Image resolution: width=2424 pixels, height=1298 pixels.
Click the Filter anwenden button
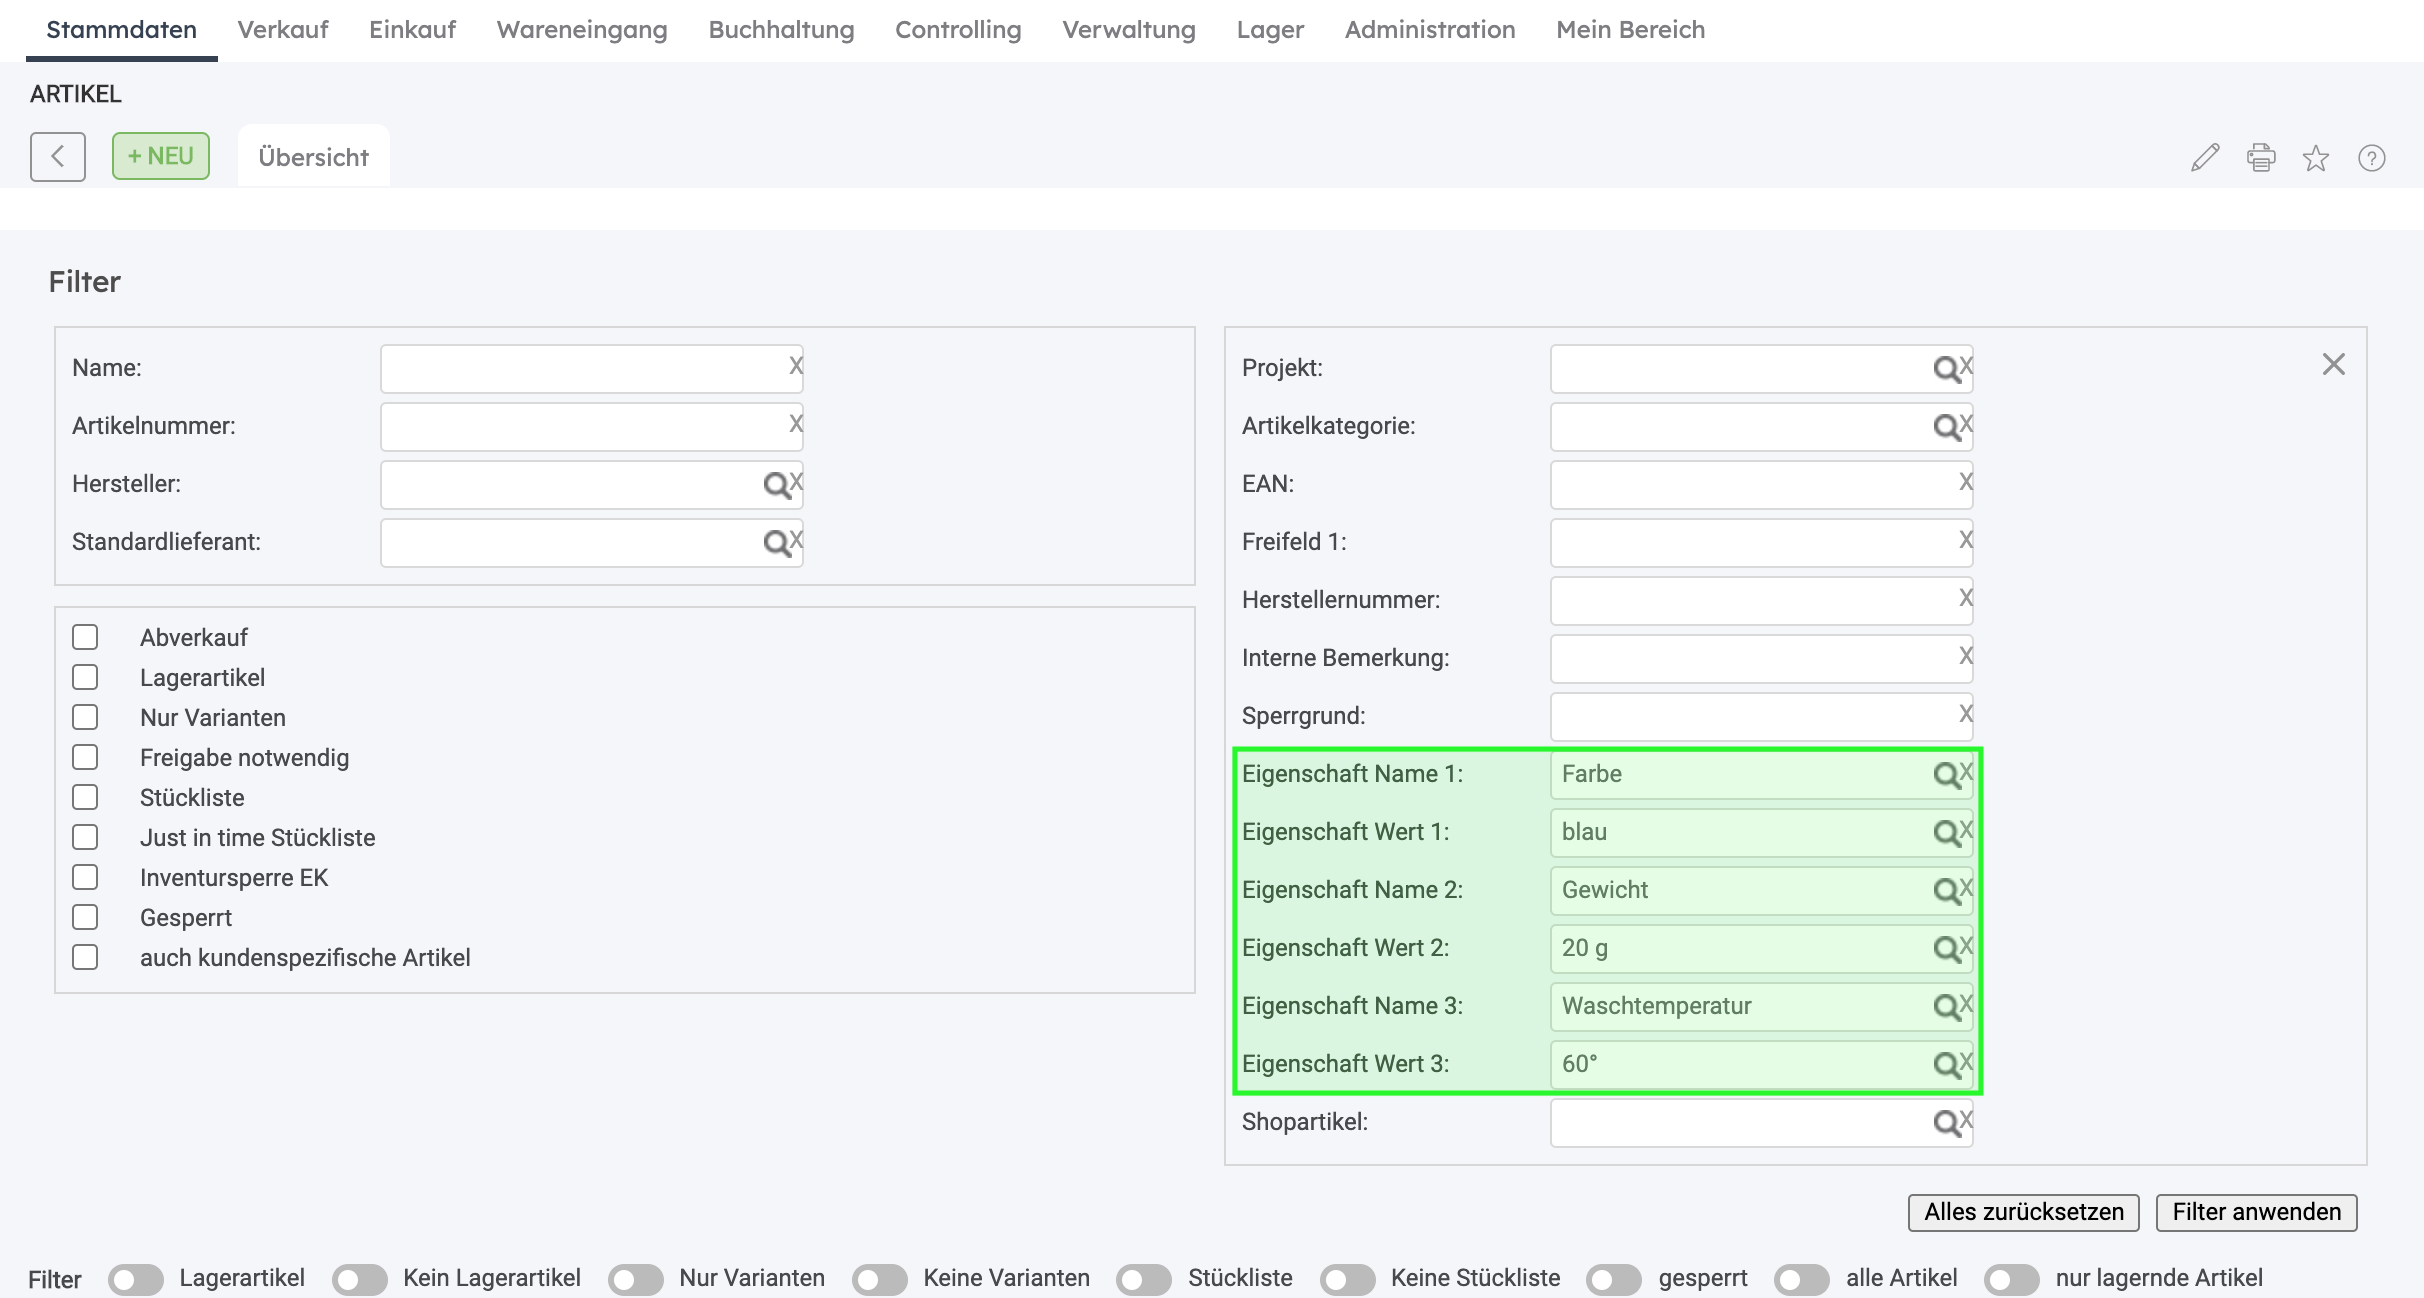[2256, 1212]
